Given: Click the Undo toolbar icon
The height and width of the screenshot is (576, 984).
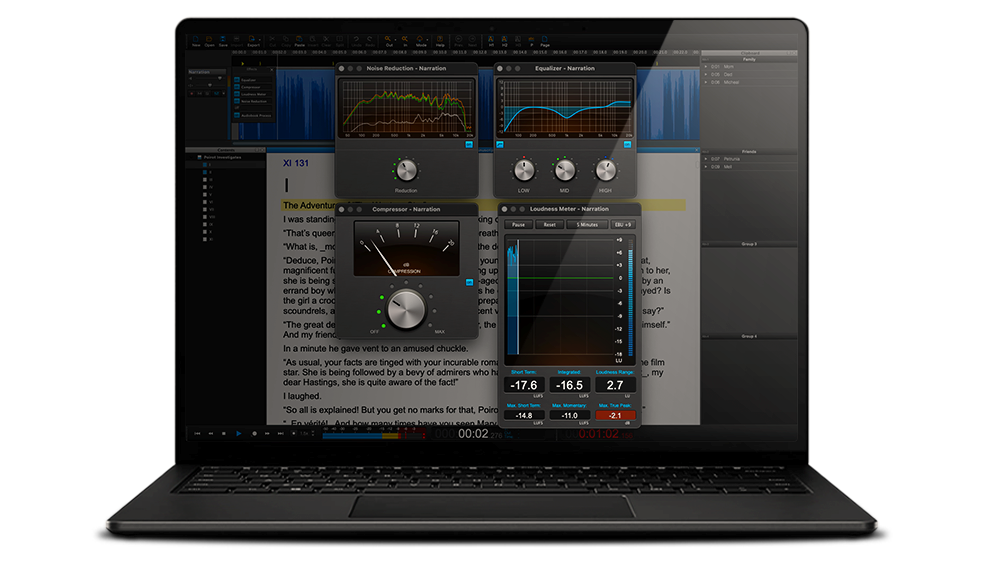Looking at the screenshot, I should (356, 39).
